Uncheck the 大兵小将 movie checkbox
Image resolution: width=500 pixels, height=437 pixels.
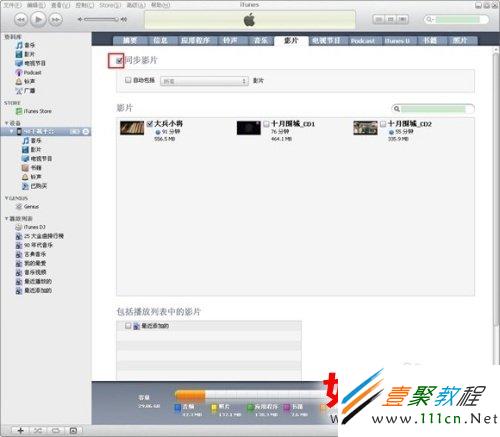pos(150,124)
